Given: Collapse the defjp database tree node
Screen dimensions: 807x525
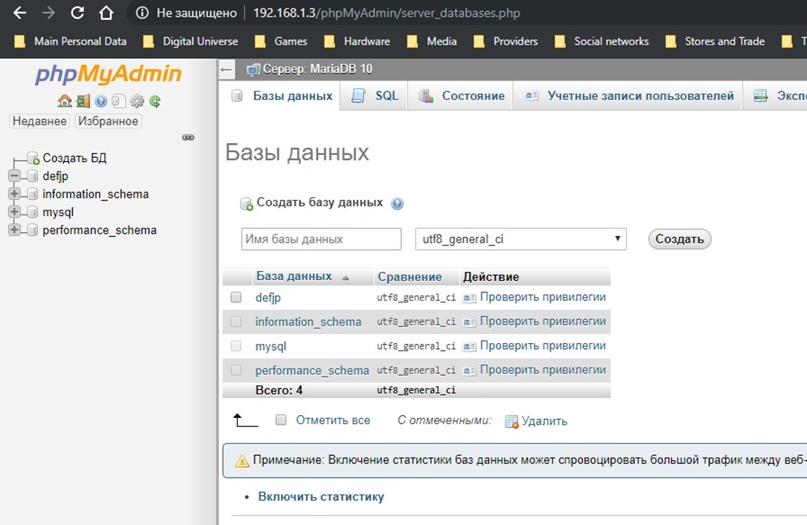Looking at the screenshot, I should click(14, 176).
